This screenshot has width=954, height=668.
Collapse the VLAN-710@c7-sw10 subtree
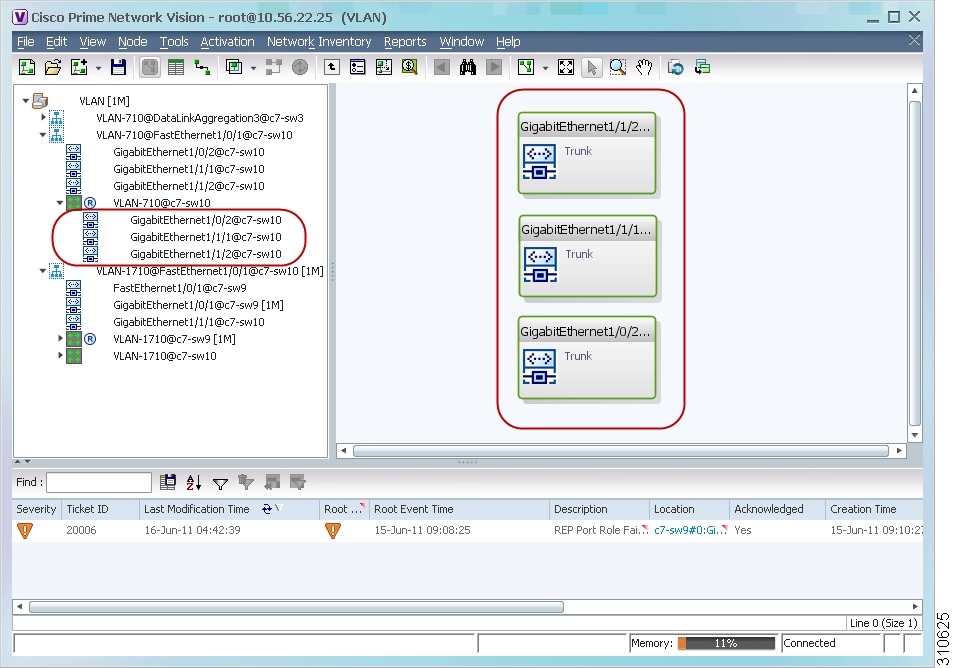60,203
